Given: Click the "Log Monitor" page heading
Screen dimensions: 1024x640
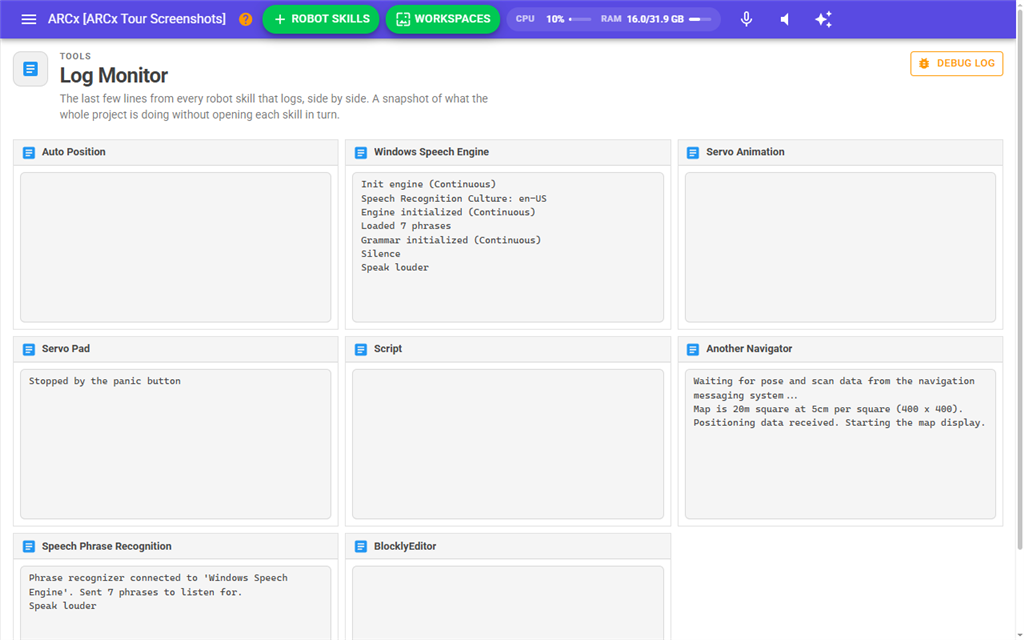Looking at the screenshot, I should point(114,76).
